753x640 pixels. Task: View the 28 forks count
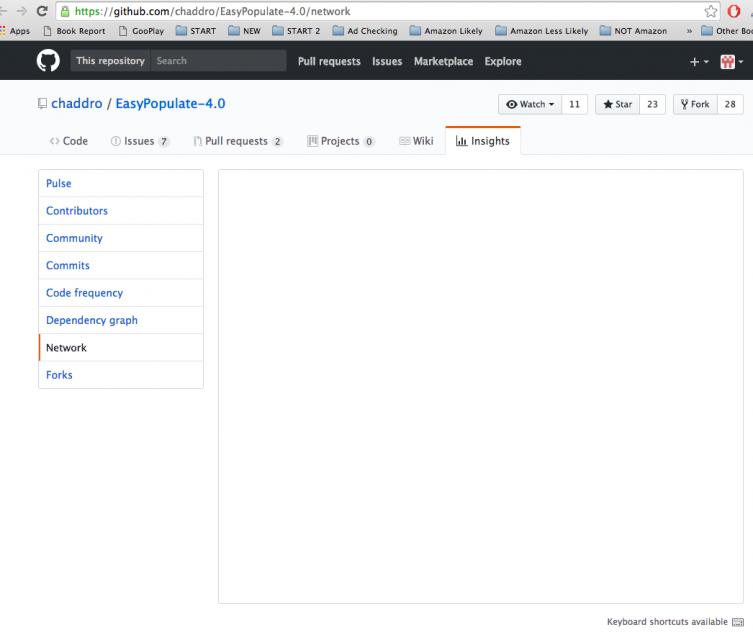(x=730, y=104)
